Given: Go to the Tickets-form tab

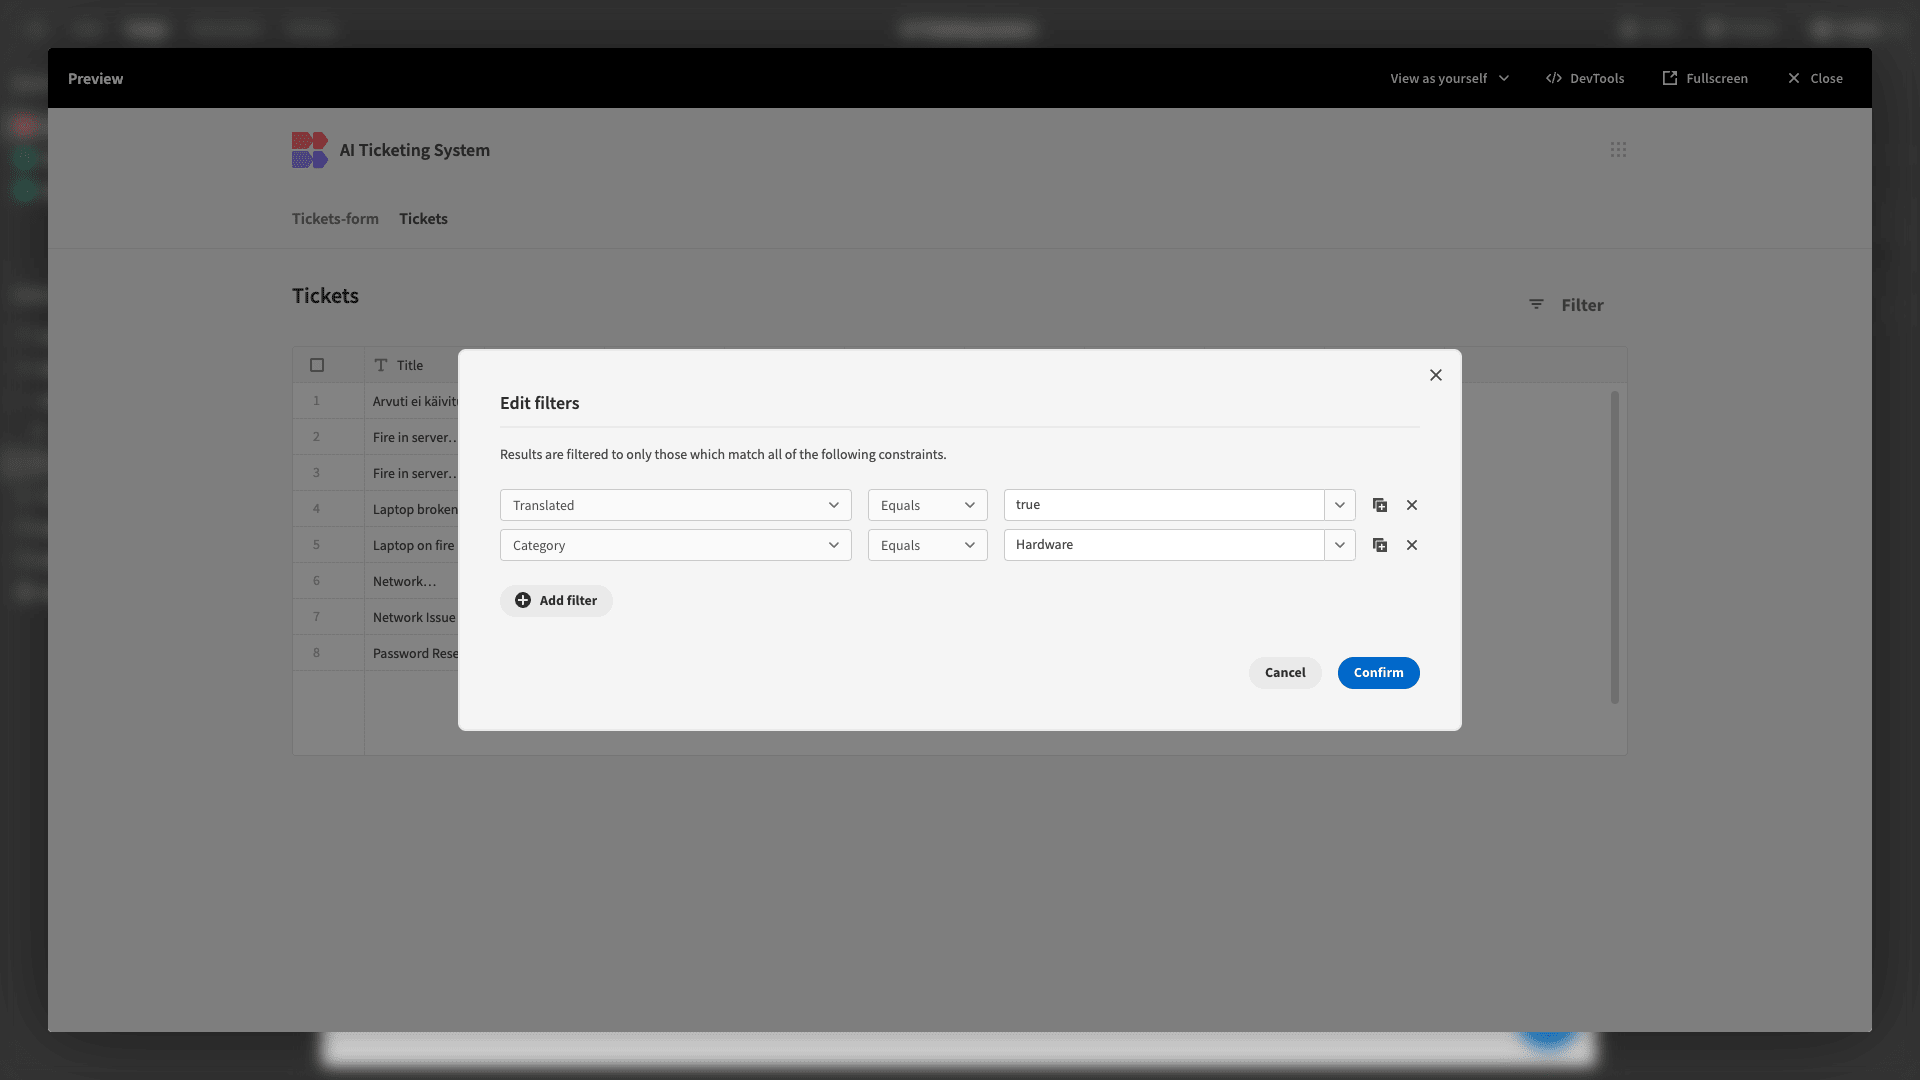Looking at the screenshot, I should [335, 219].
